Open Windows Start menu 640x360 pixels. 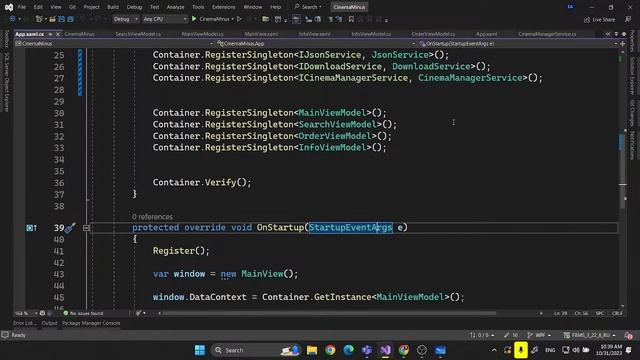[200, 350]
